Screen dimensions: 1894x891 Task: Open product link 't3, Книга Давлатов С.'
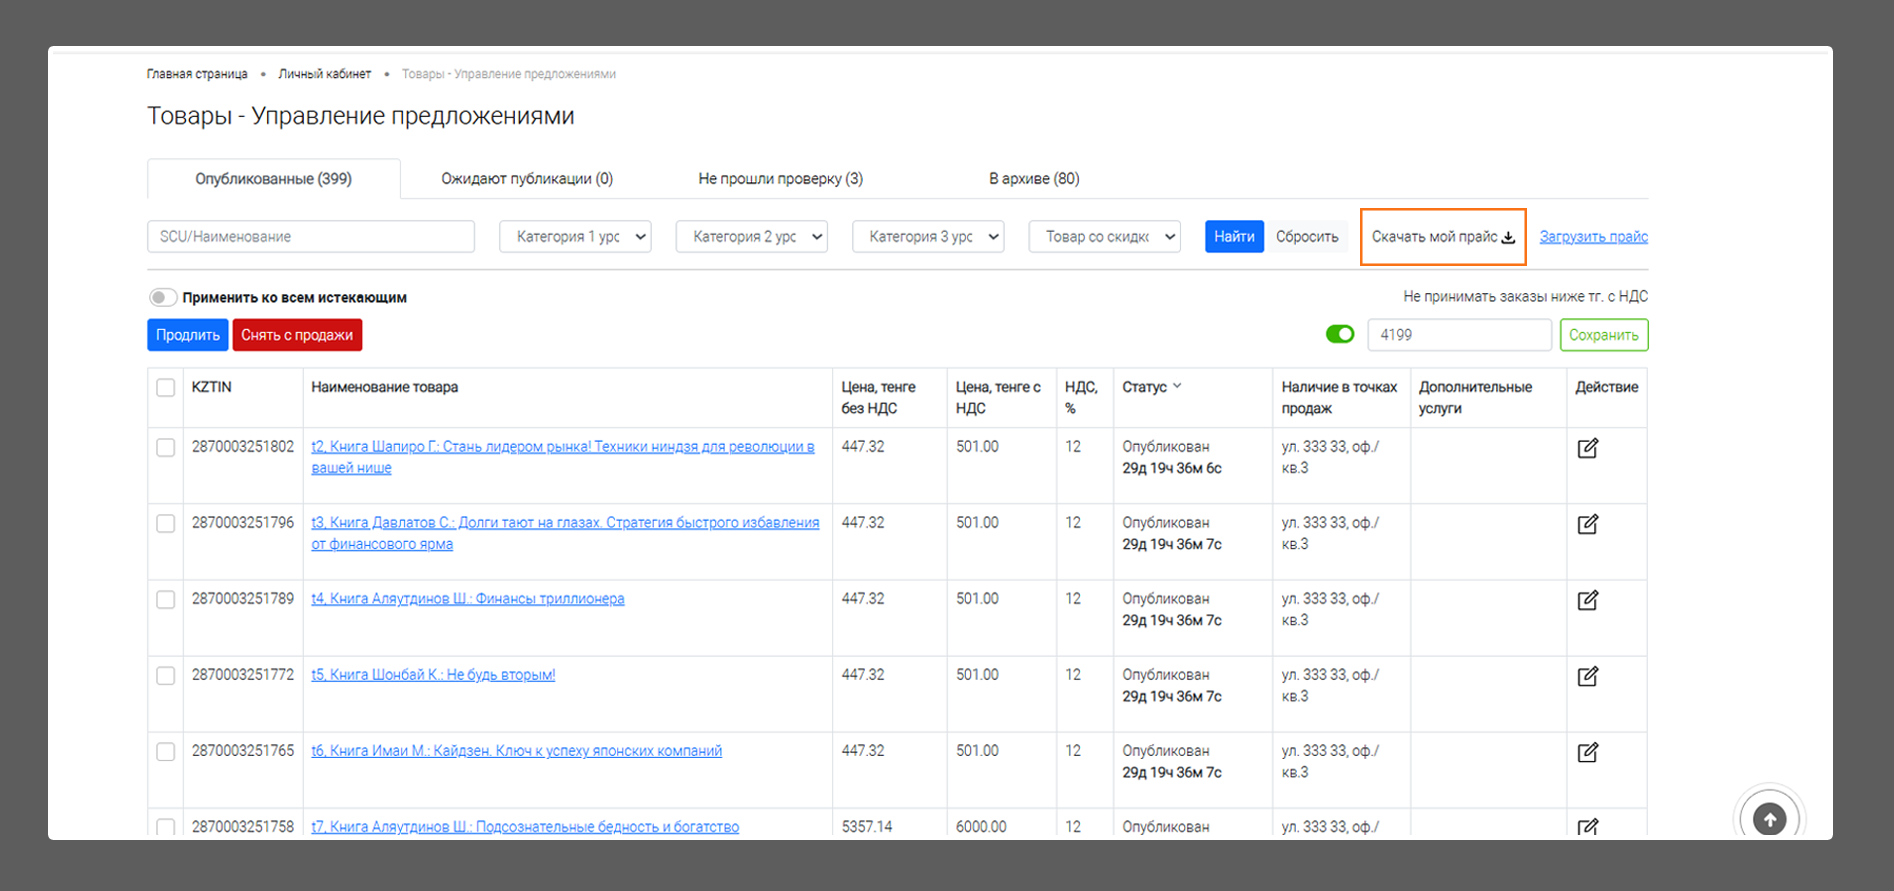[x=565, y=533]
